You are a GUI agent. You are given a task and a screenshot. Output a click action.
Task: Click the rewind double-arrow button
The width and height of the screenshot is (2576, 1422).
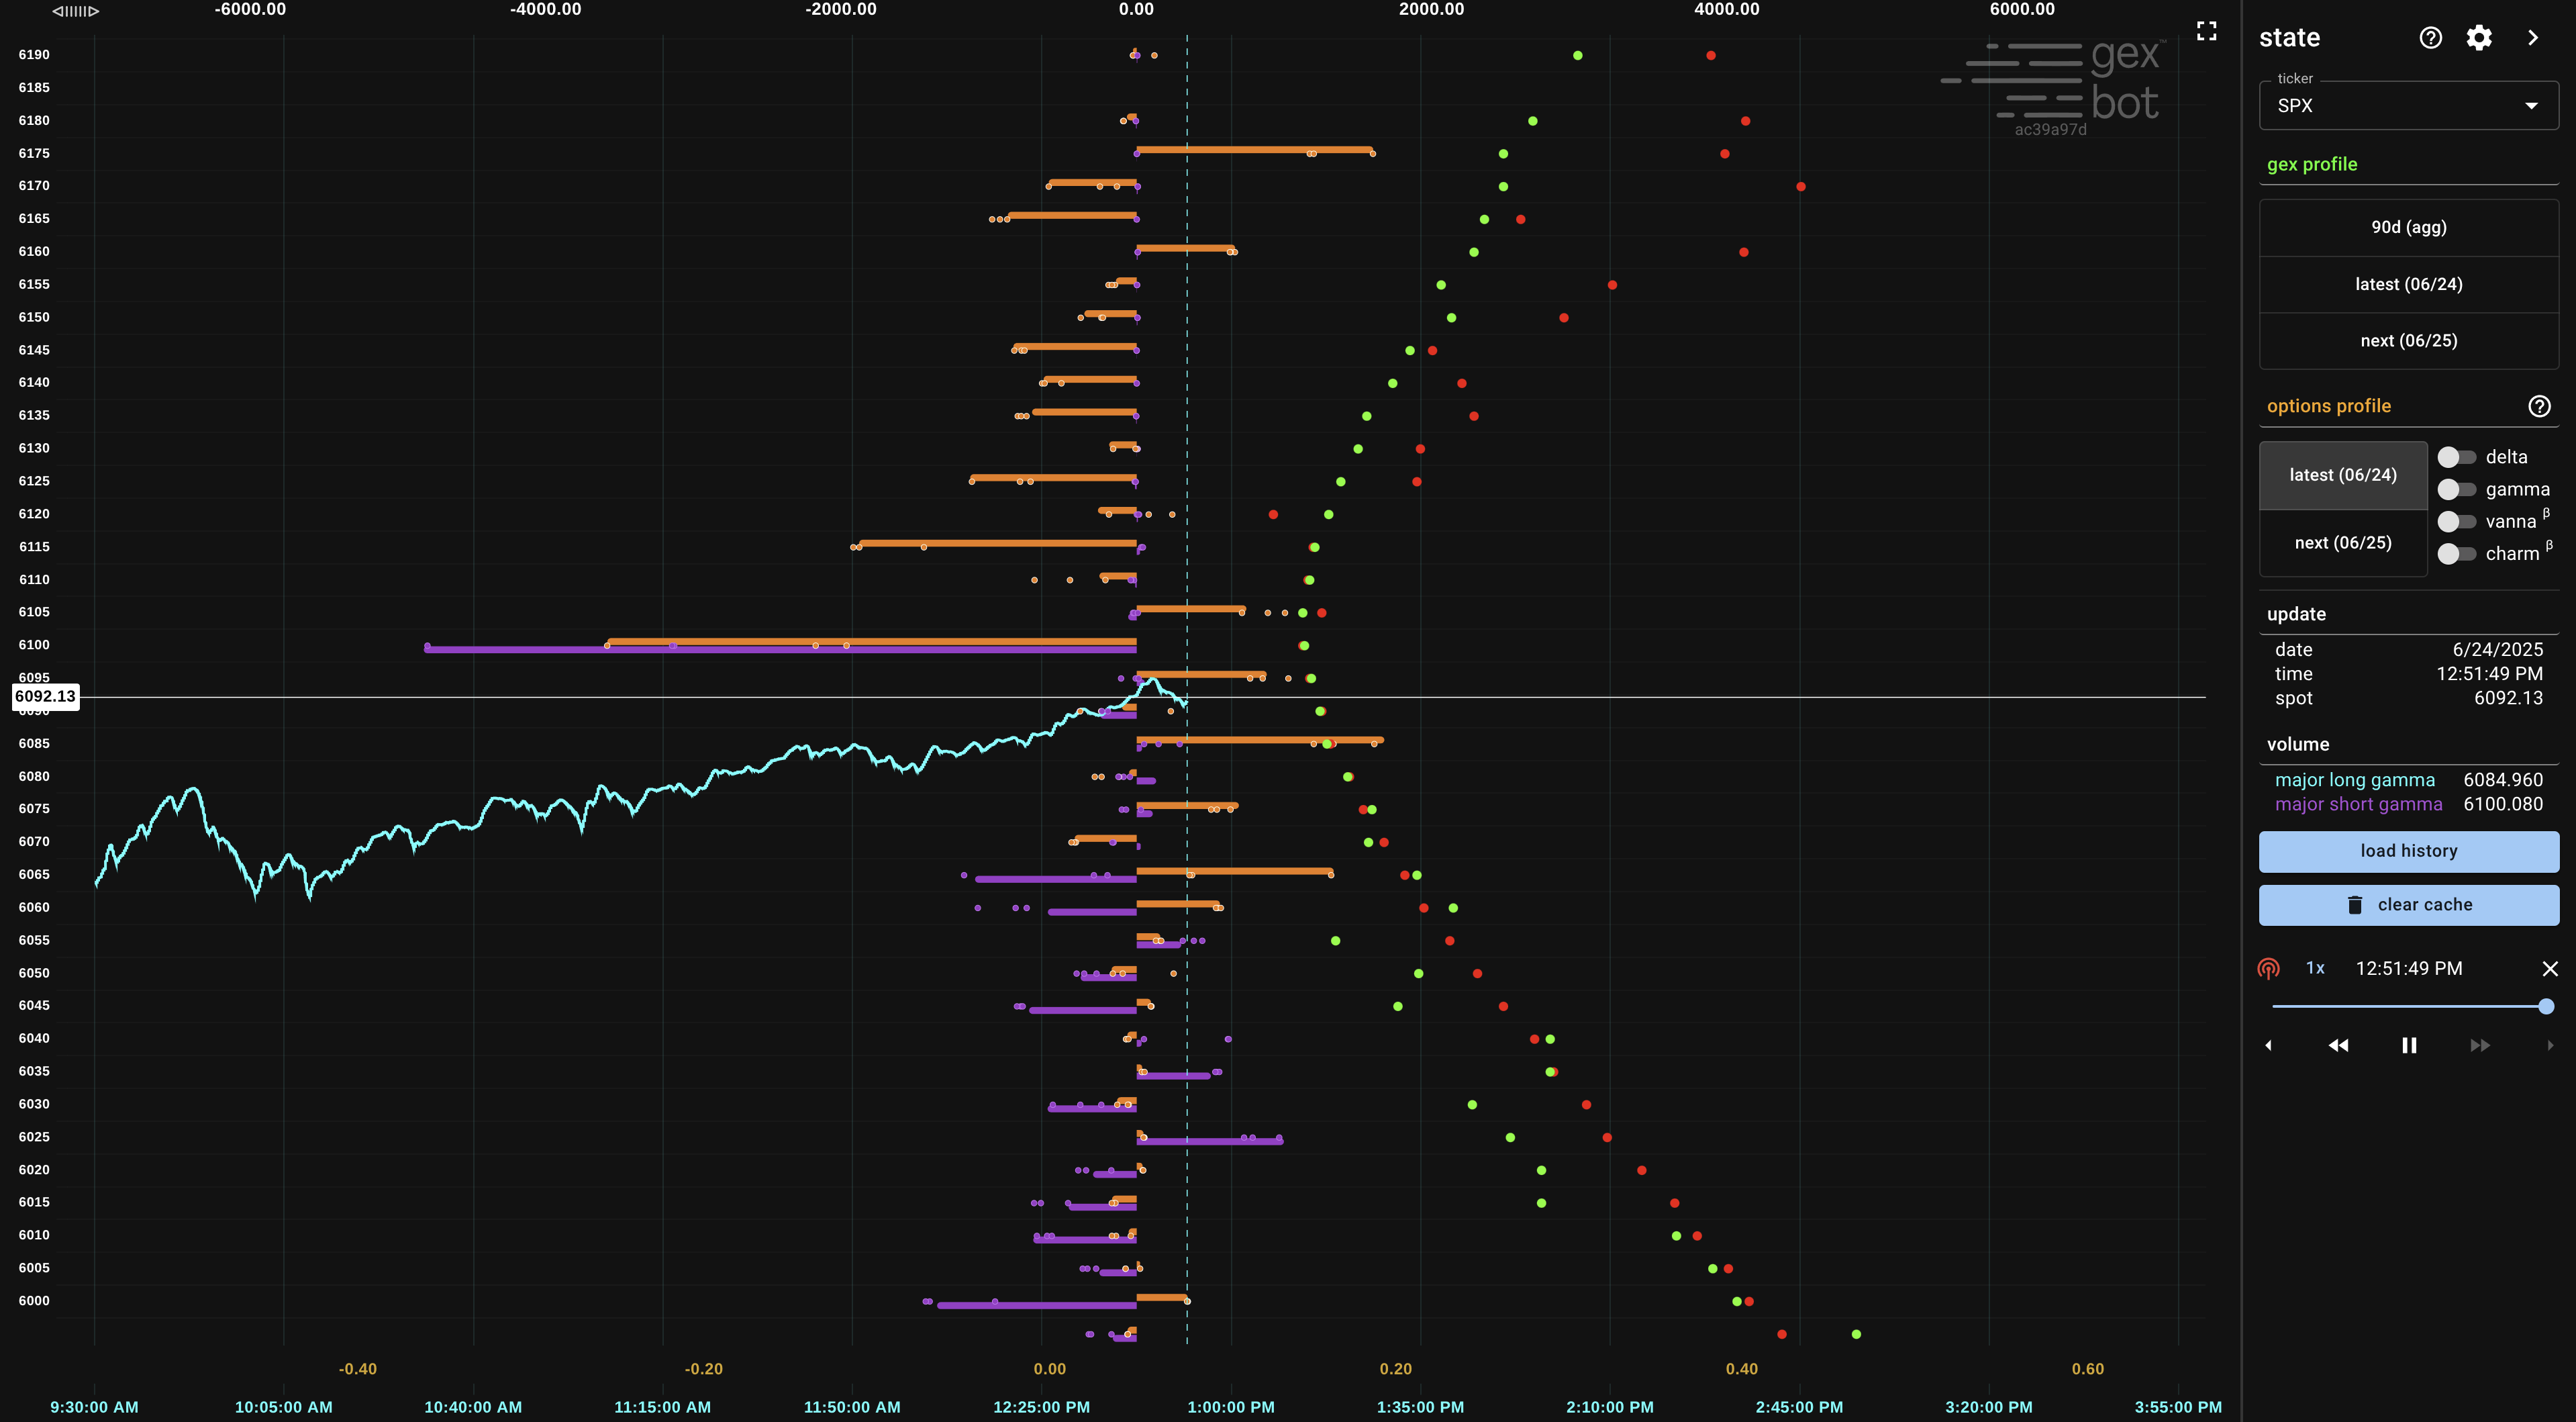point(2338,1045)
